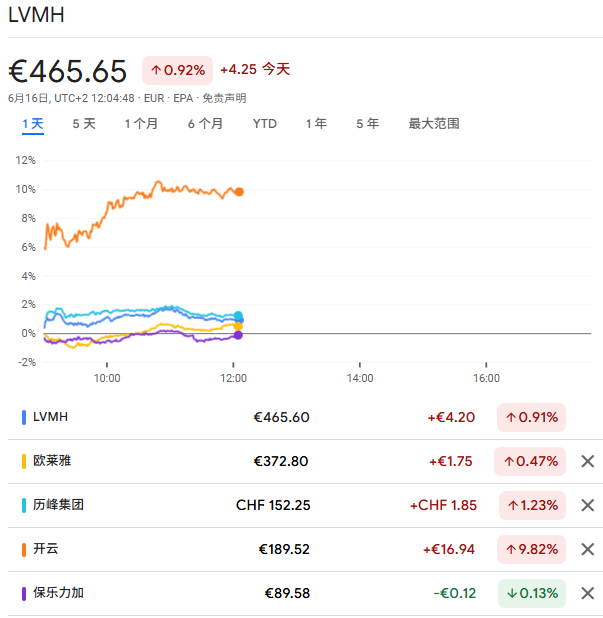Show the 6 个月 chart range
This screenshot has height=618, width=603.
pos(205,124)
